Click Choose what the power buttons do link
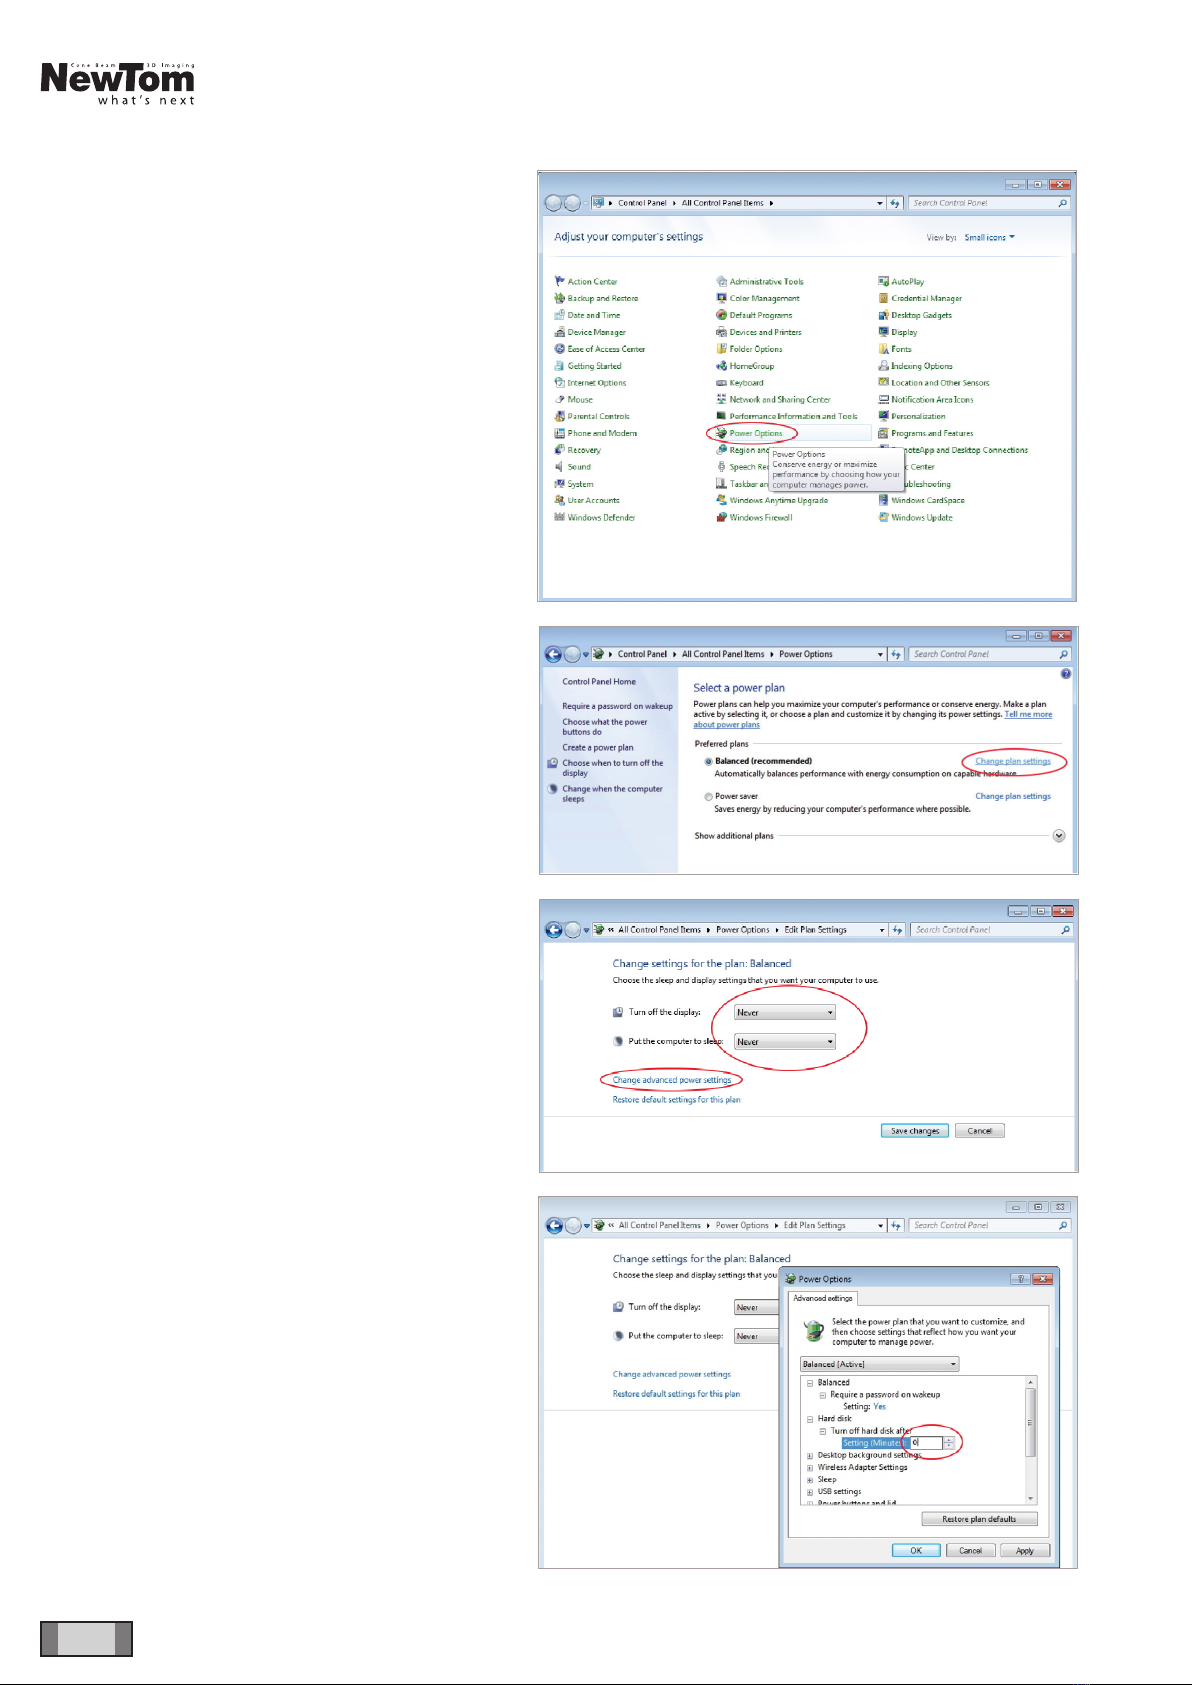The width and height of the screenshot is (1192, 1685). tap(605, 727)
